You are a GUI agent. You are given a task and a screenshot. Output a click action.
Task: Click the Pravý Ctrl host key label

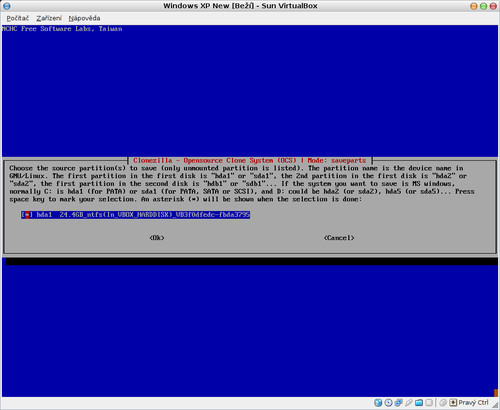click(x=473, y=403)
